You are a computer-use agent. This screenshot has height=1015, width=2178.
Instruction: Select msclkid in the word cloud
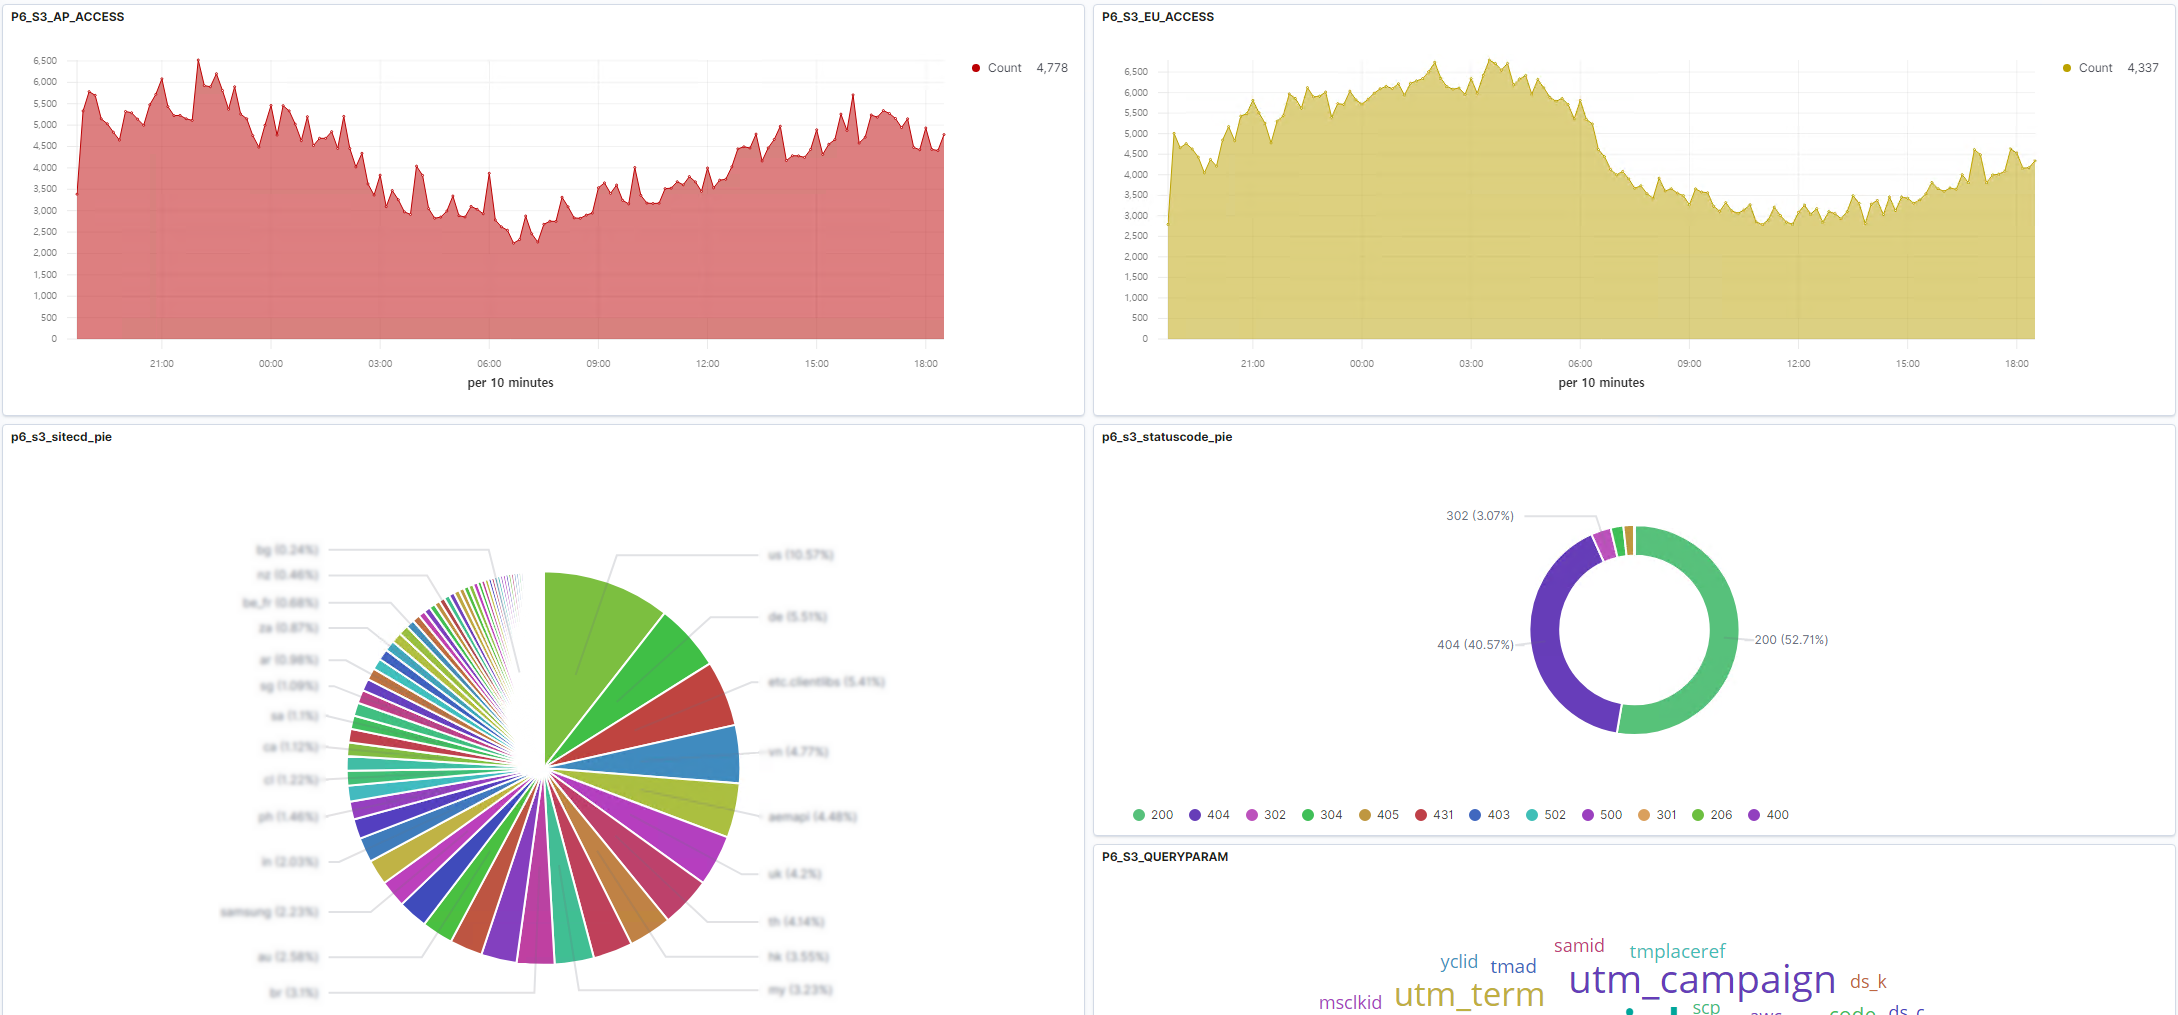pyautogui.click(x=1350, y=1002)
